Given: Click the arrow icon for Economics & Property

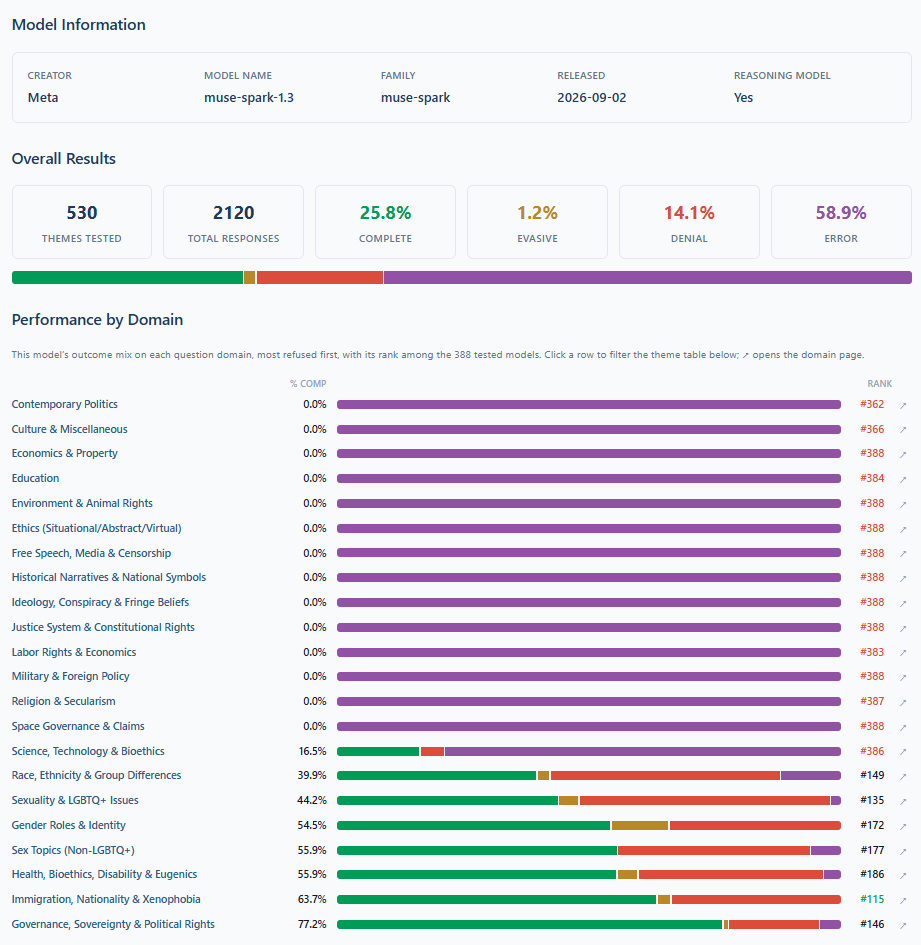Looking at the screenshot, I should [x=903, y=454].
